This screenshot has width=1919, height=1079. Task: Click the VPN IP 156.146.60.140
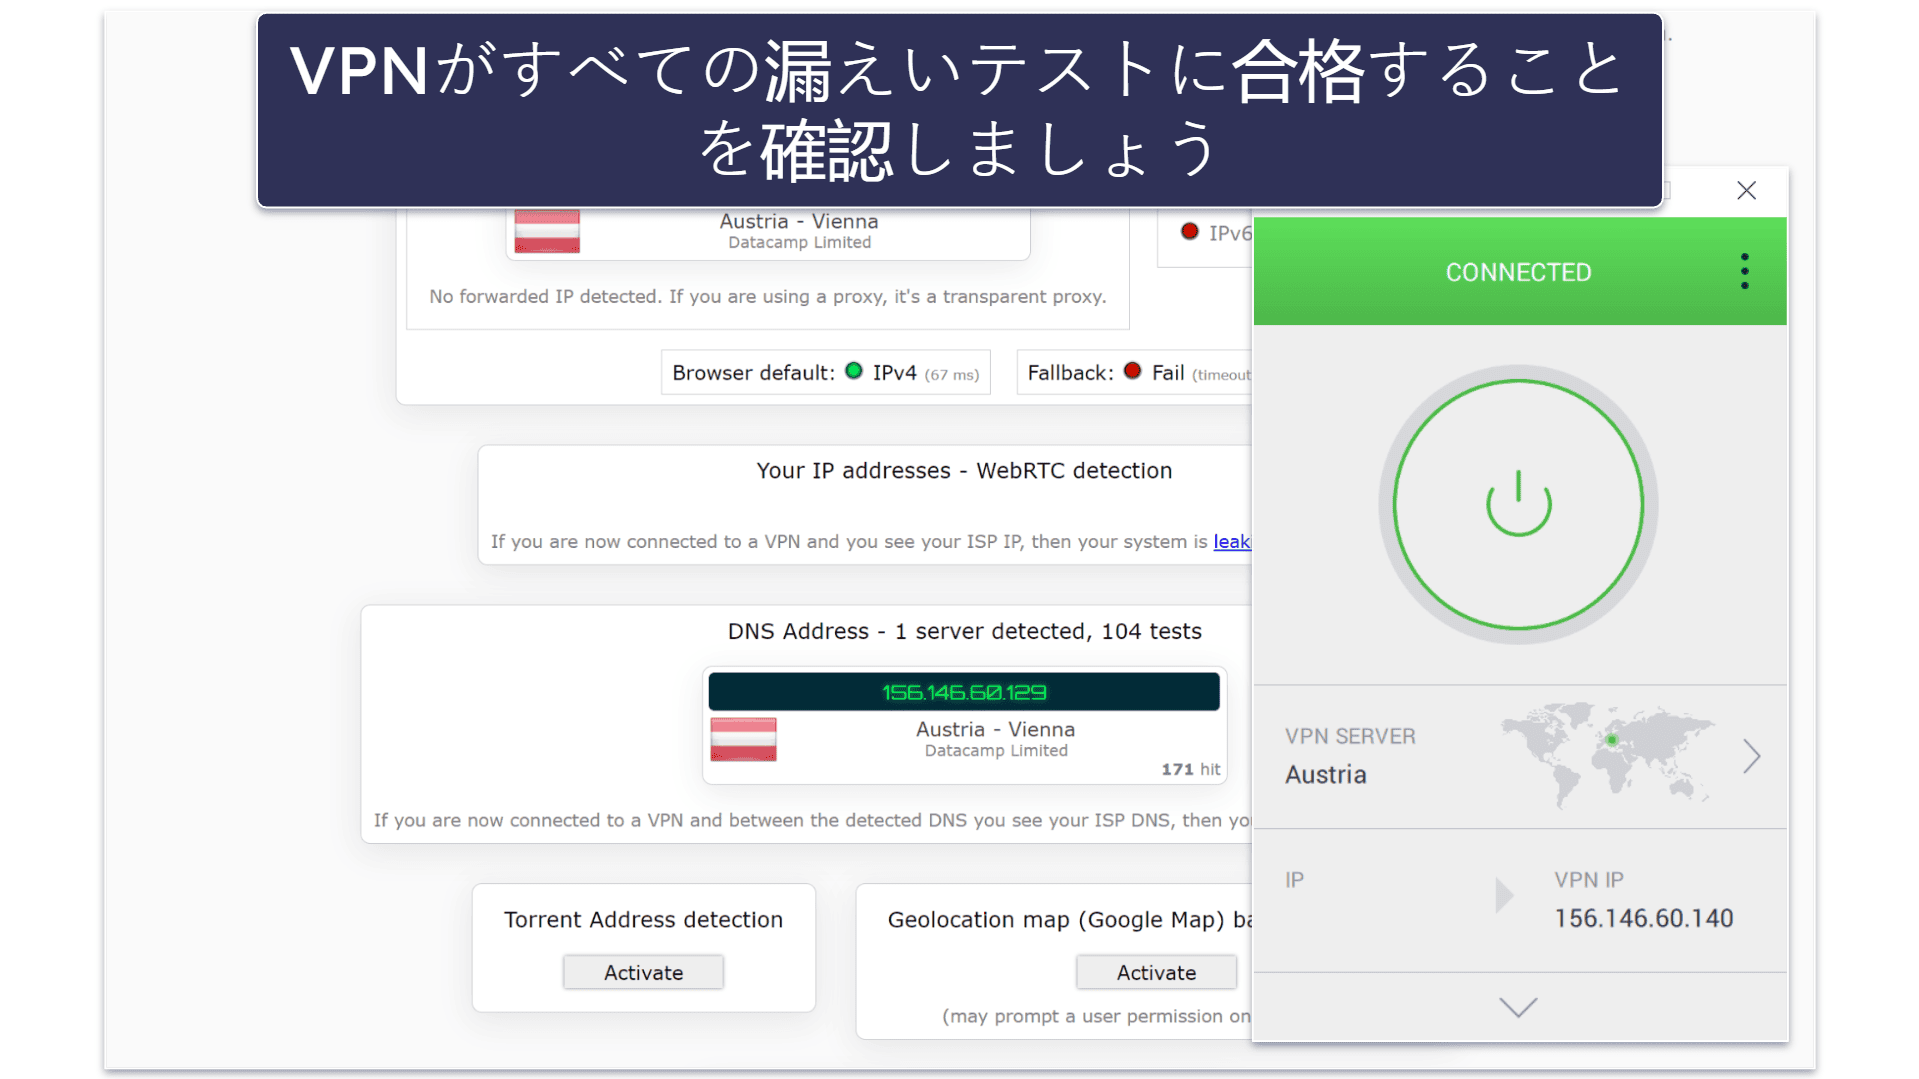[x=1643, y=918]
